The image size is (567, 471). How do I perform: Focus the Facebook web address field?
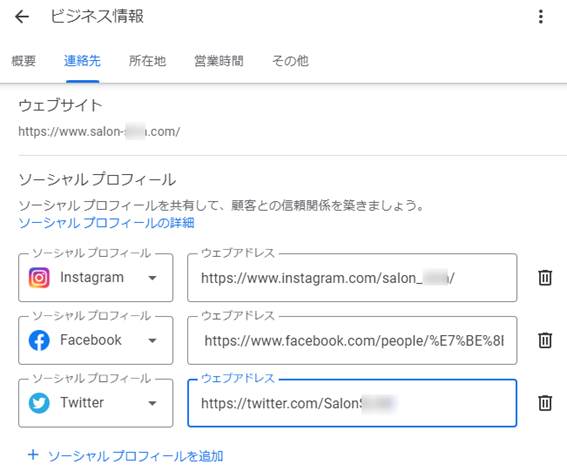352,341
